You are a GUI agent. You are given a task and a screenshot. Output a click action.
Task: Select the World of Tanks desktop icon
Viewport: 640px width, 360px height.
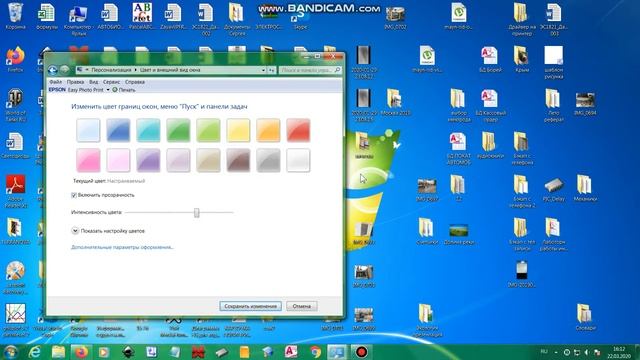[x=16, y=104]
